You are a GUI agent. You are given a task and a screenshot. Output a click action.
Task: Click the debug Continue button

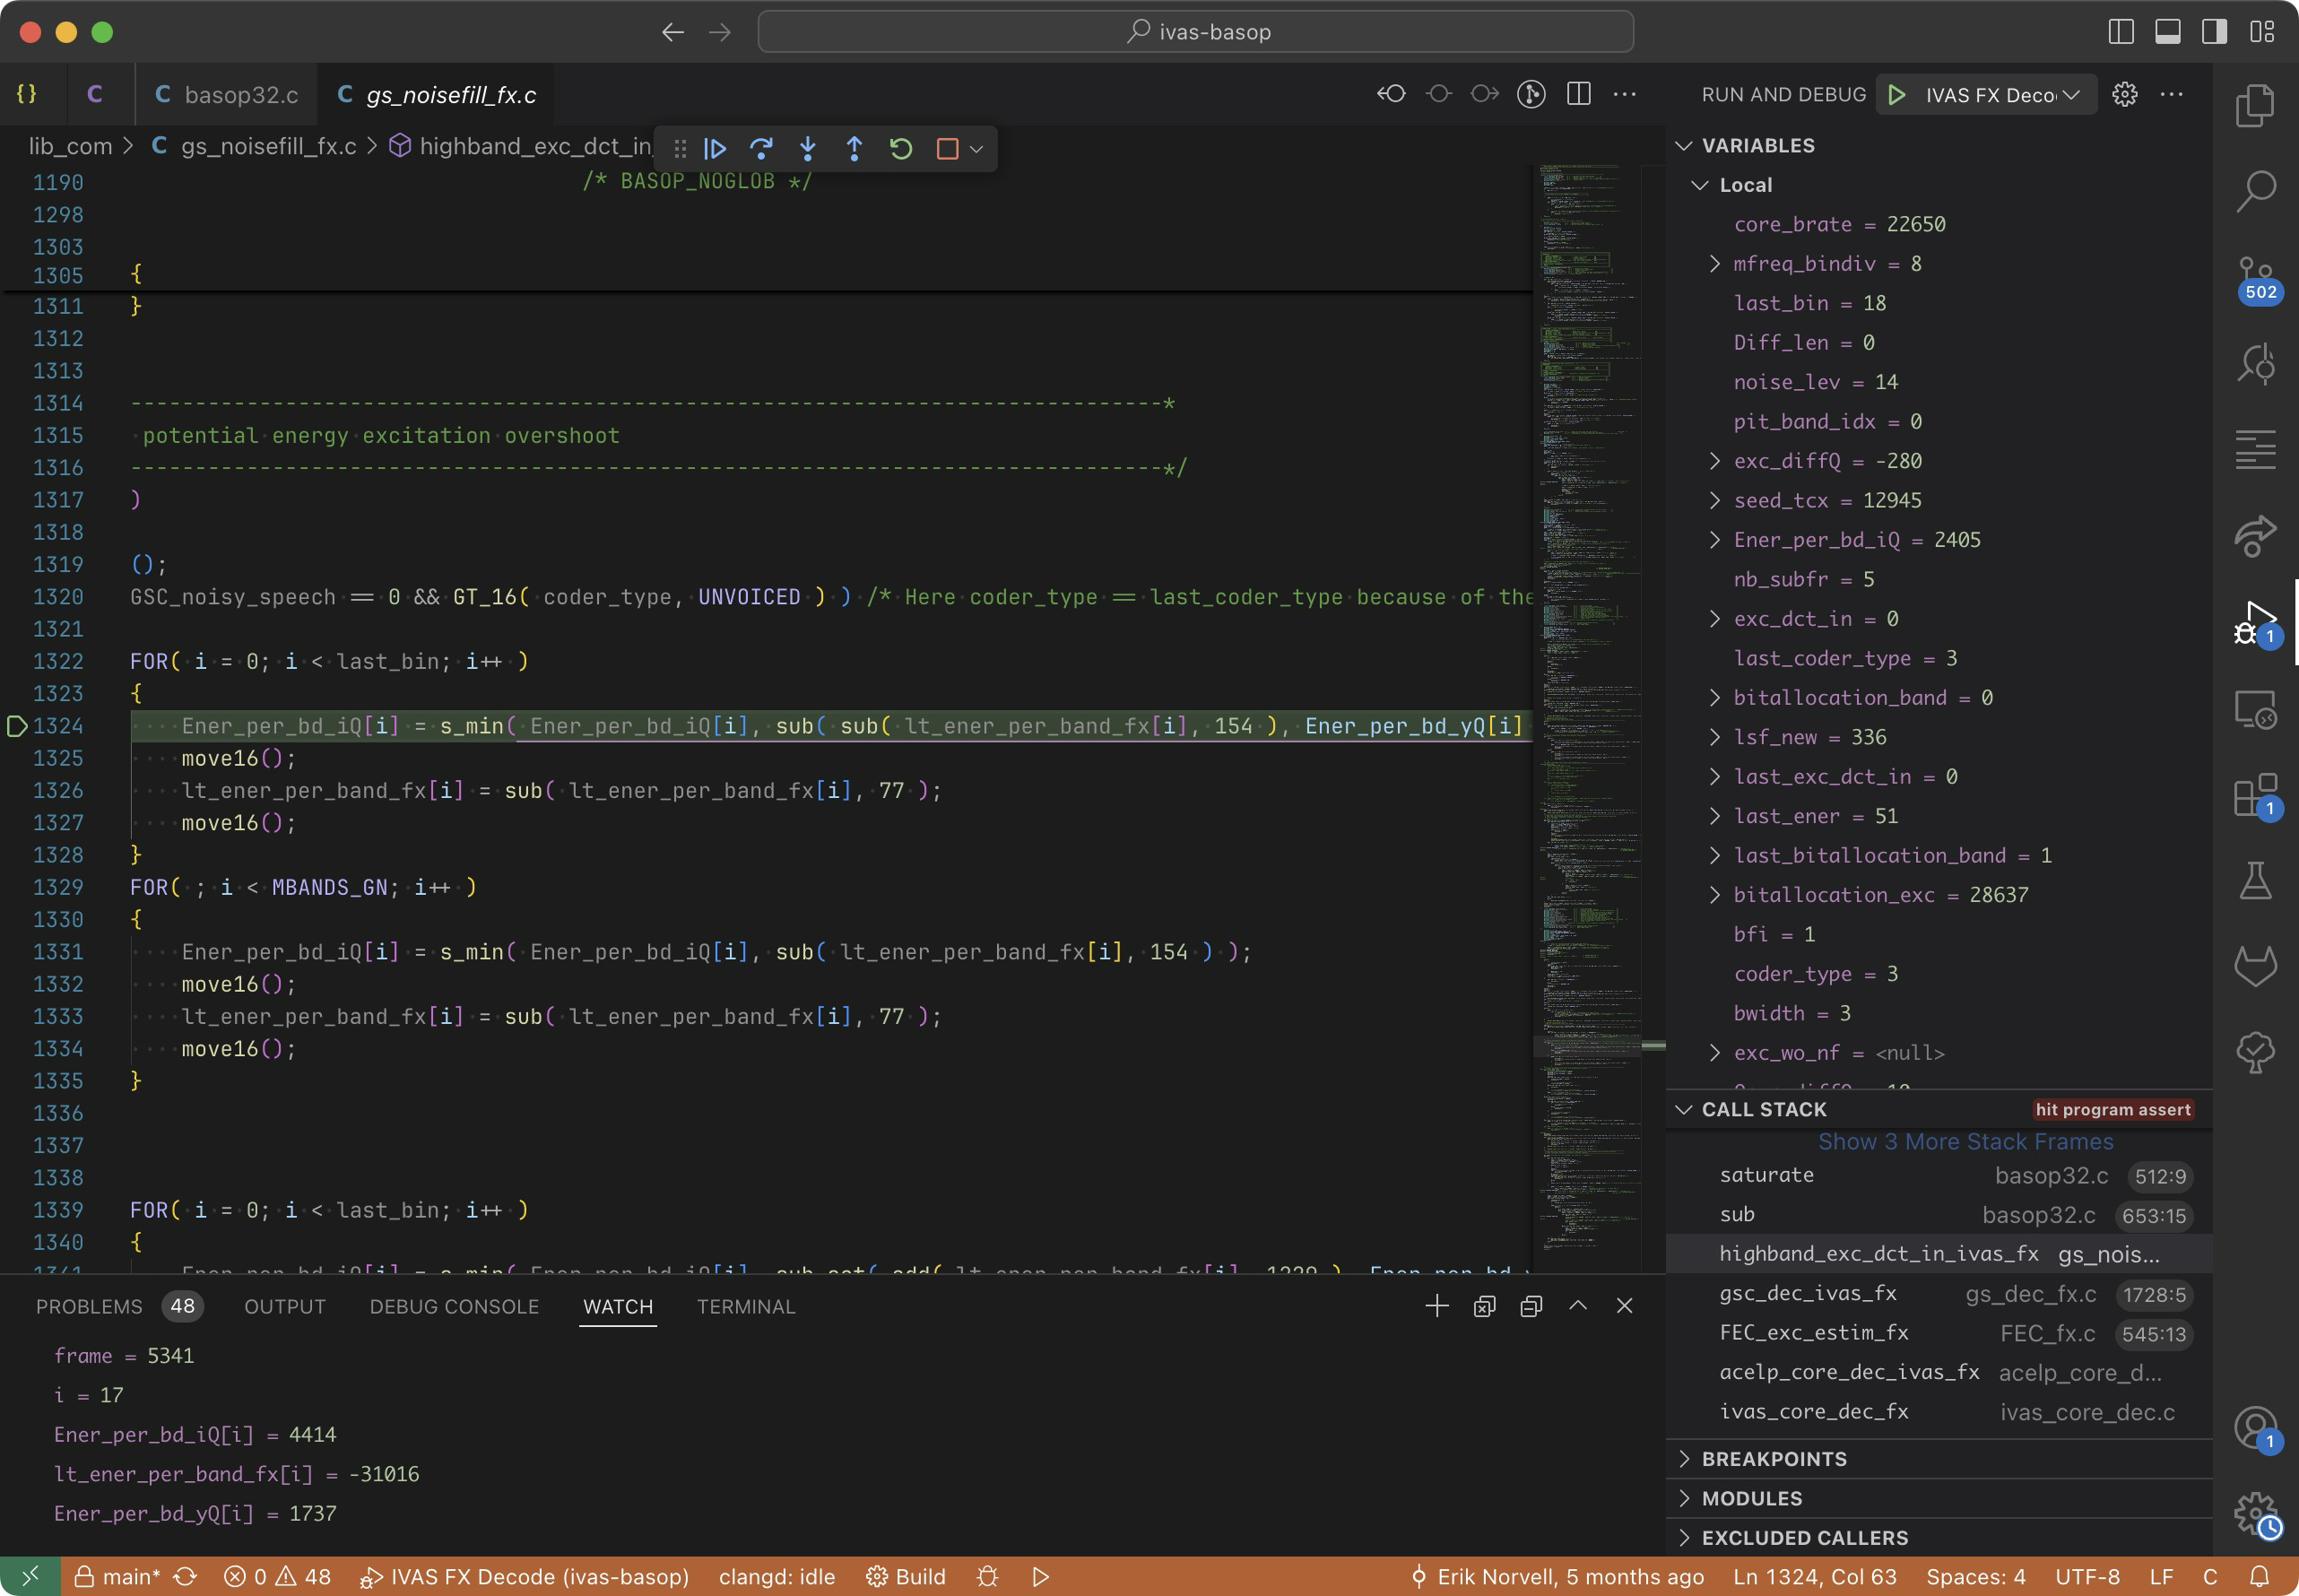[714, 149]
